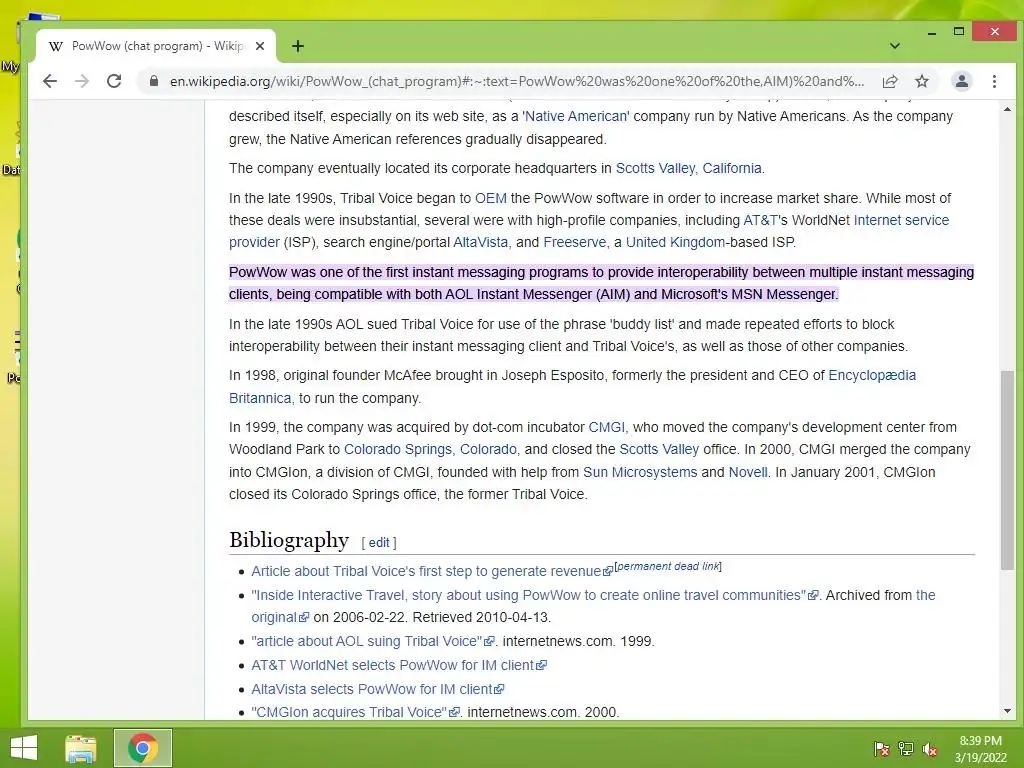
Task: Click the address bar URL
Action: point(517,81)
